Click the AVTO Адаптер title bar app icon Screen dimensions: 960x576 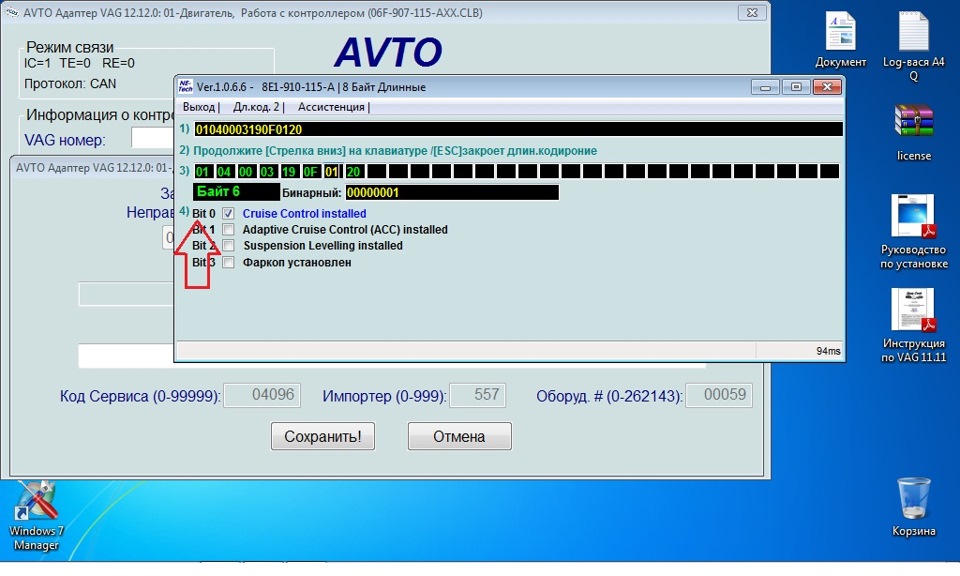pos(12,12)
